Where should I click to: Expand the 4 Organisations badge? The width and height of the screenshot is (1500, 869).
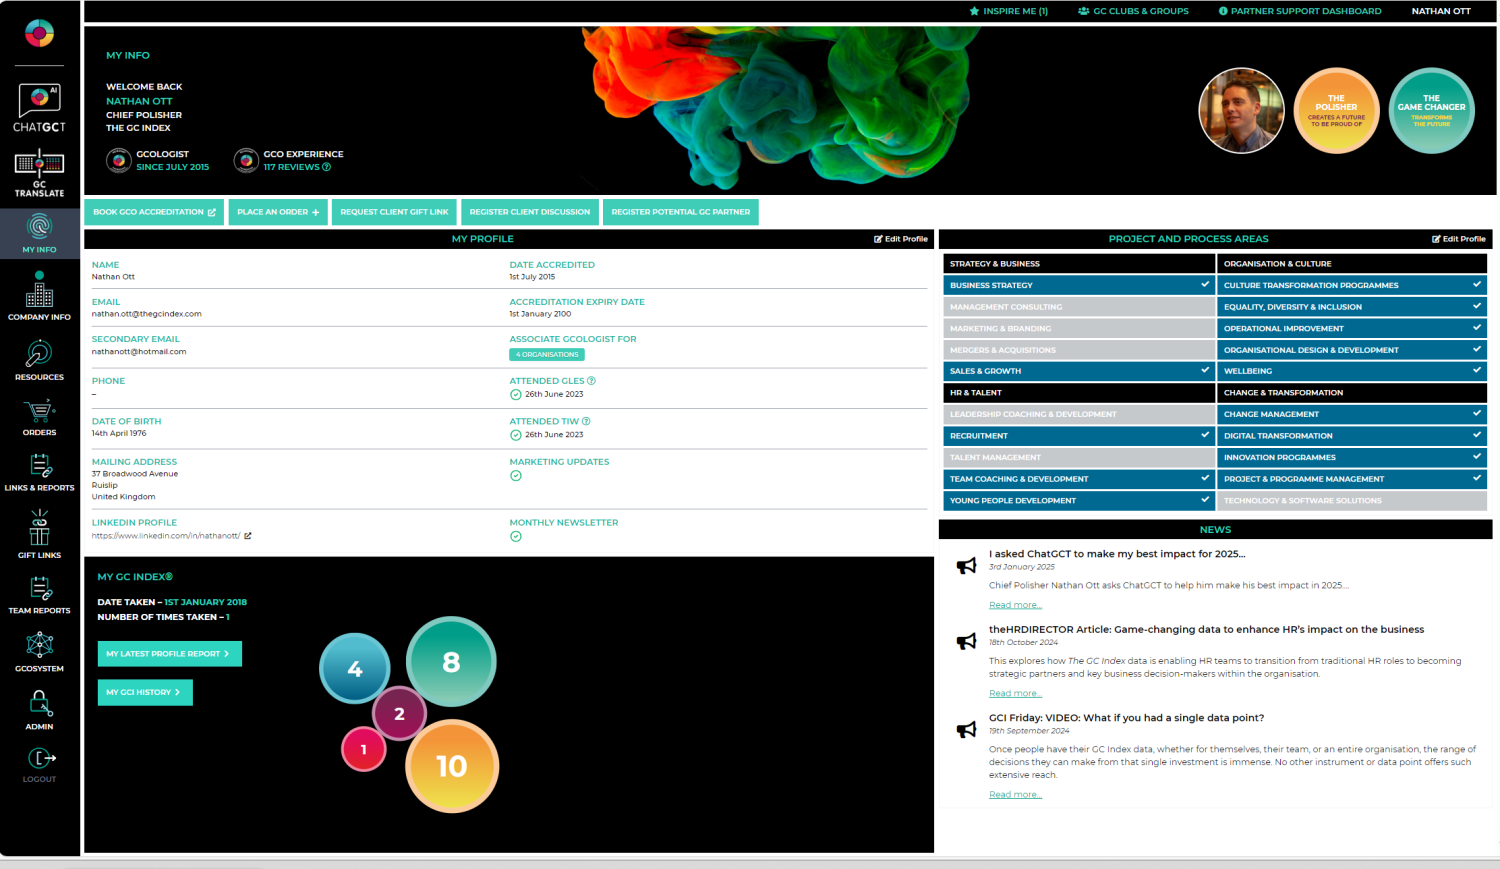pos(547,355)
